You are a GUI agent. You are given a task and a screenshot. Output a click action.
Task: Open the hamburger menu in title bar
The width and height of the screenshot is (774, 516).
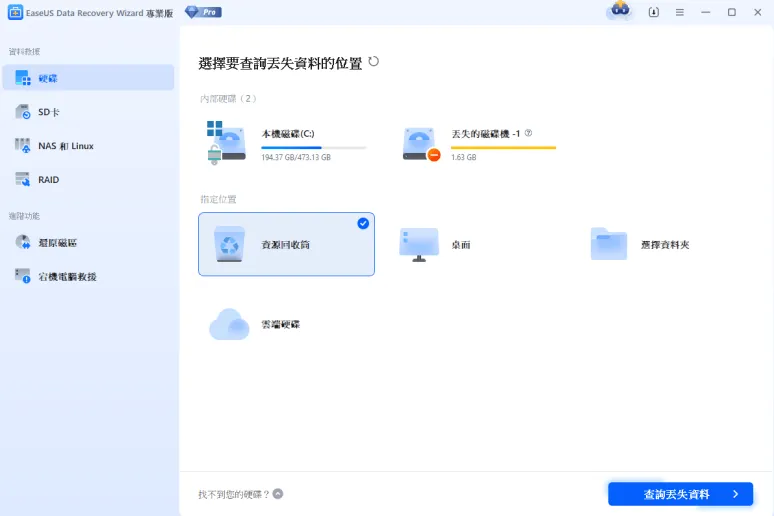[680, 12]
